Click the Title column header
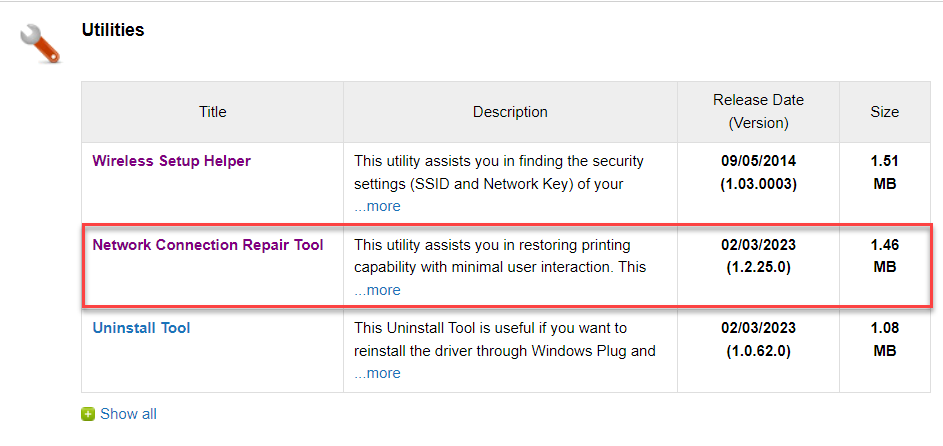The width and height of the screenshot is (943, 446). (x=212, y=112)
